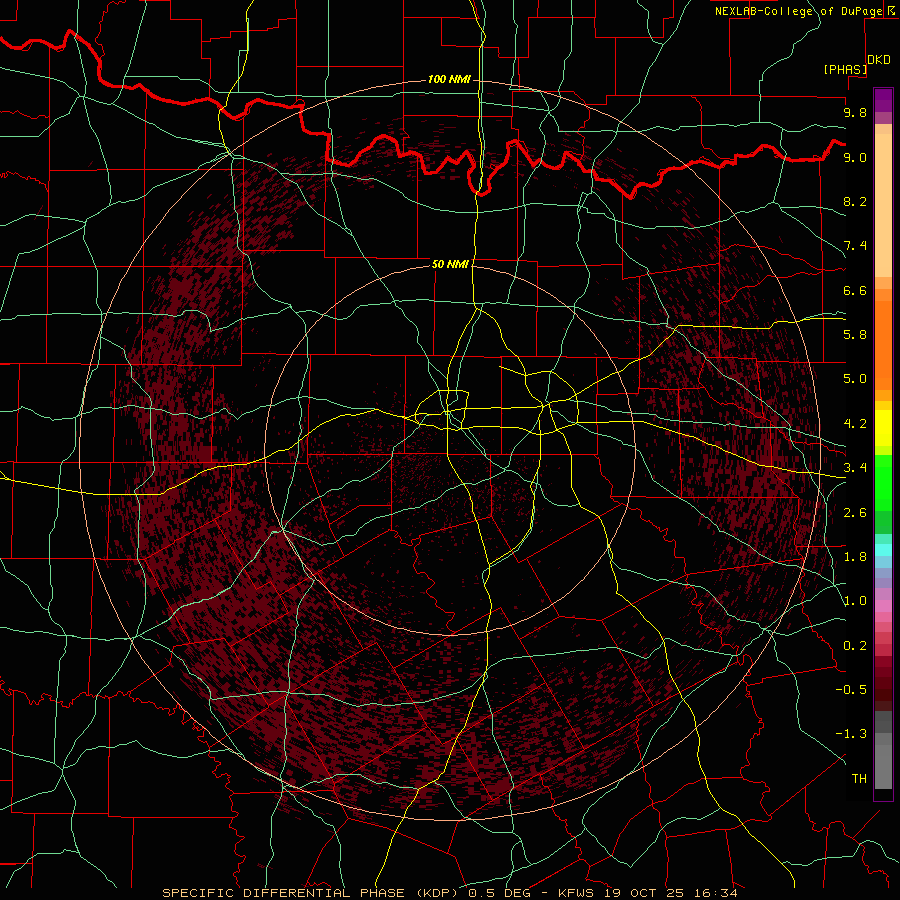Click the 0.5 DEG elevation text
Screen dimensions: 900x900
click(x=500, y=893)
